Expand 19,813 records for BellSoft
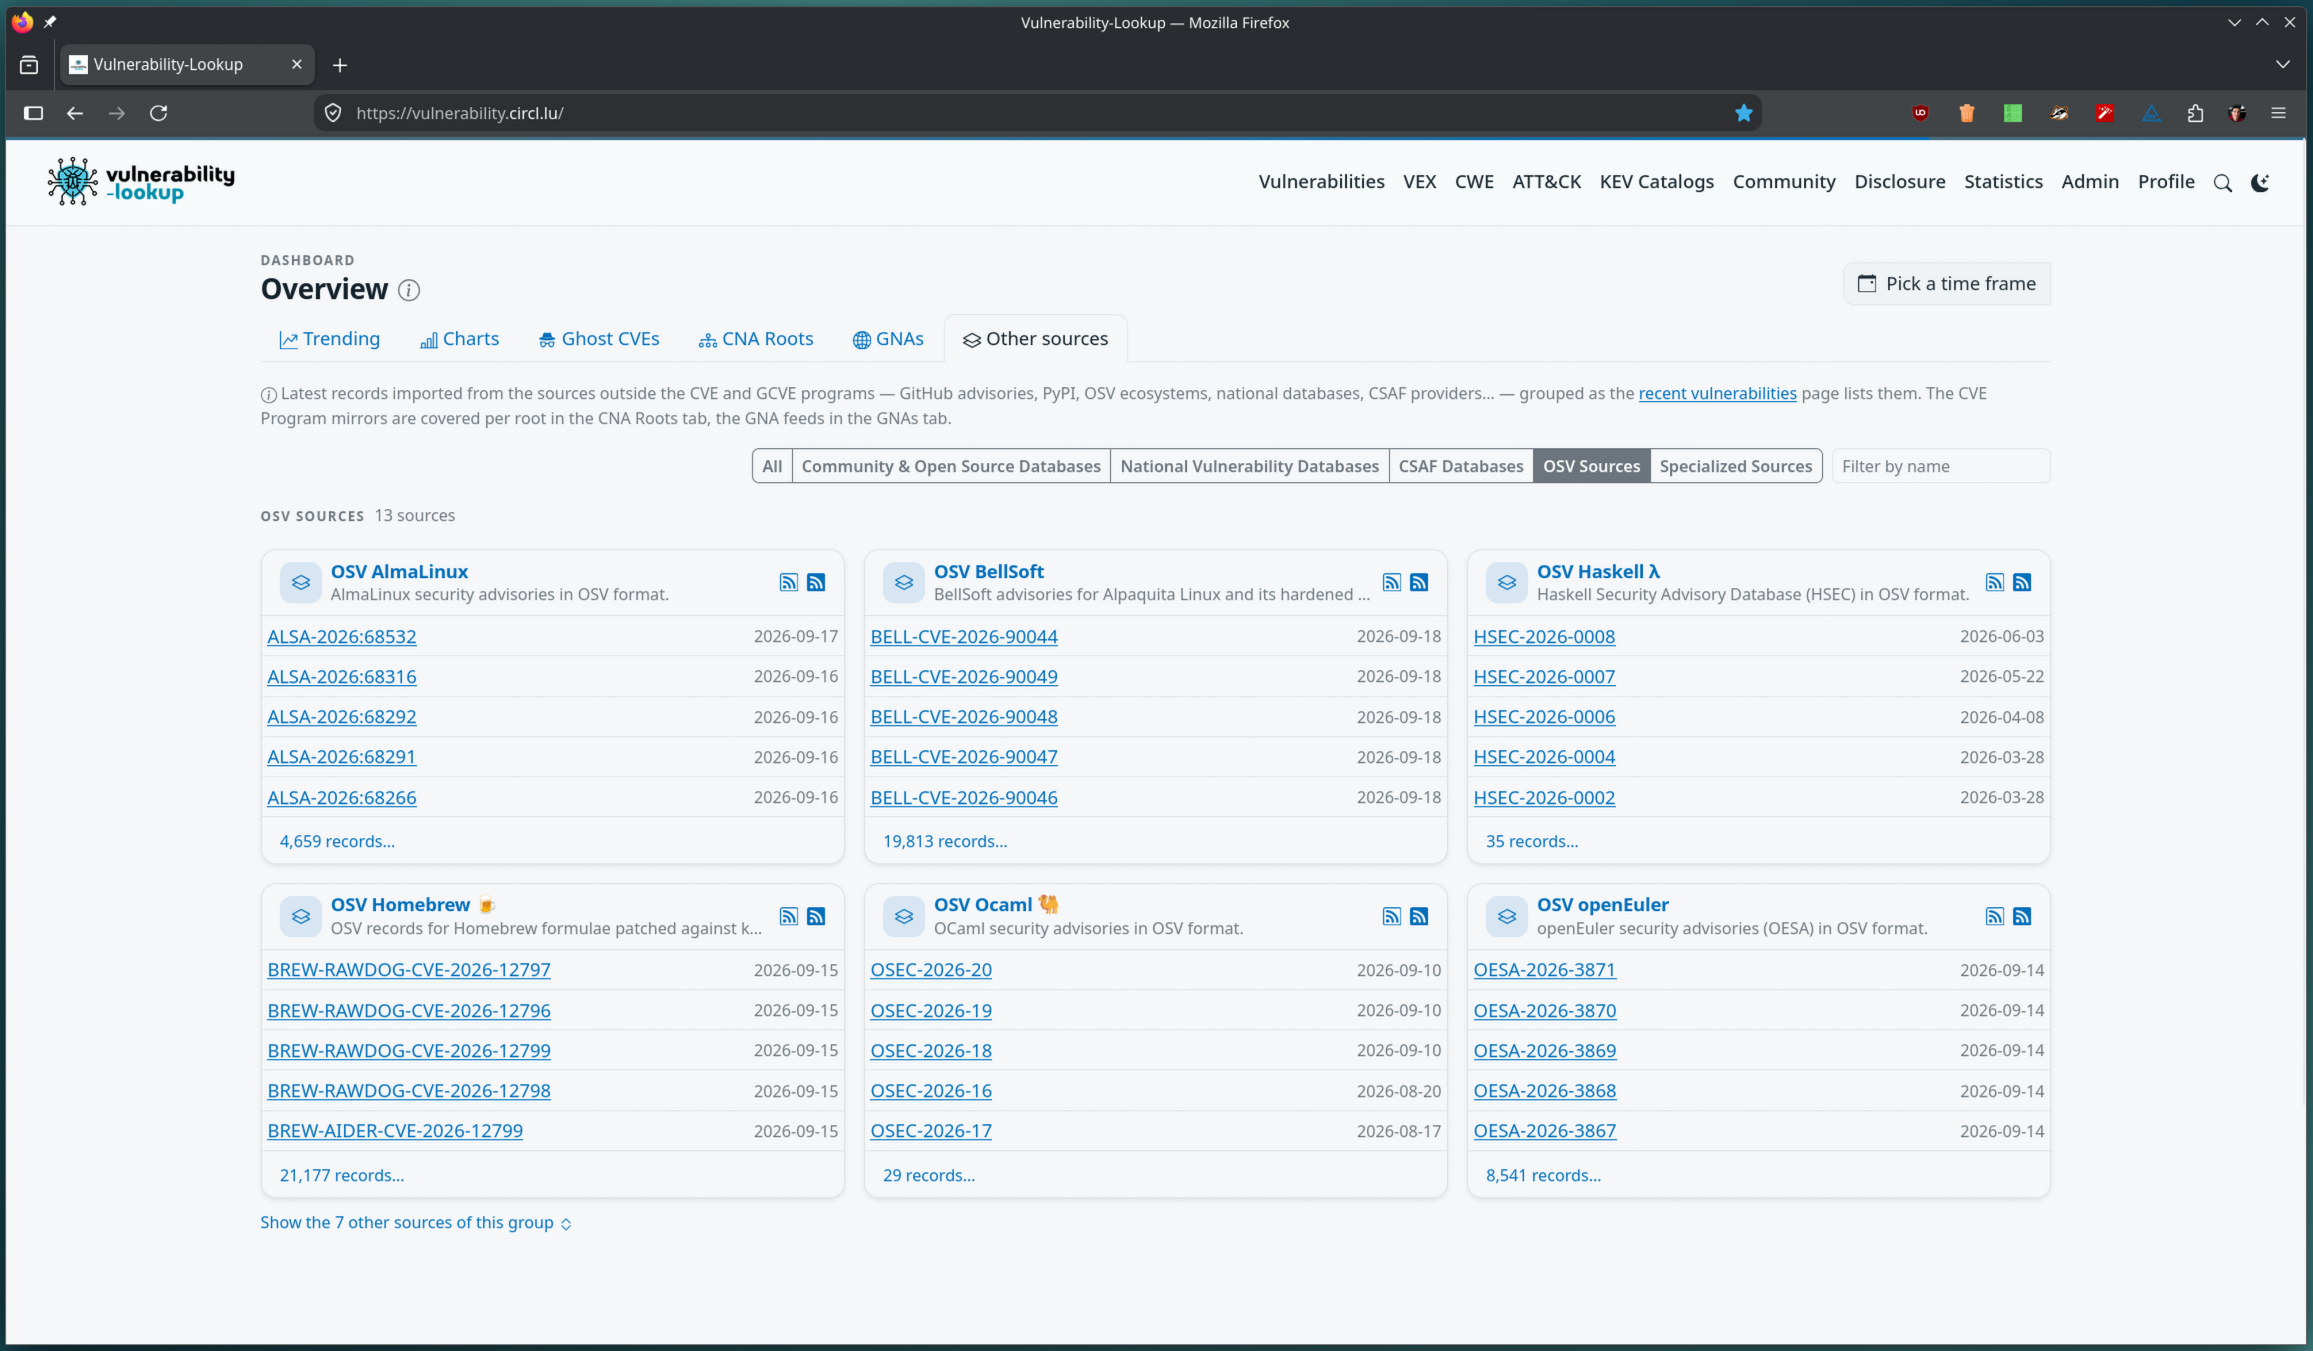Screen dimensions: 2313x1351 [x=945, y=841]
